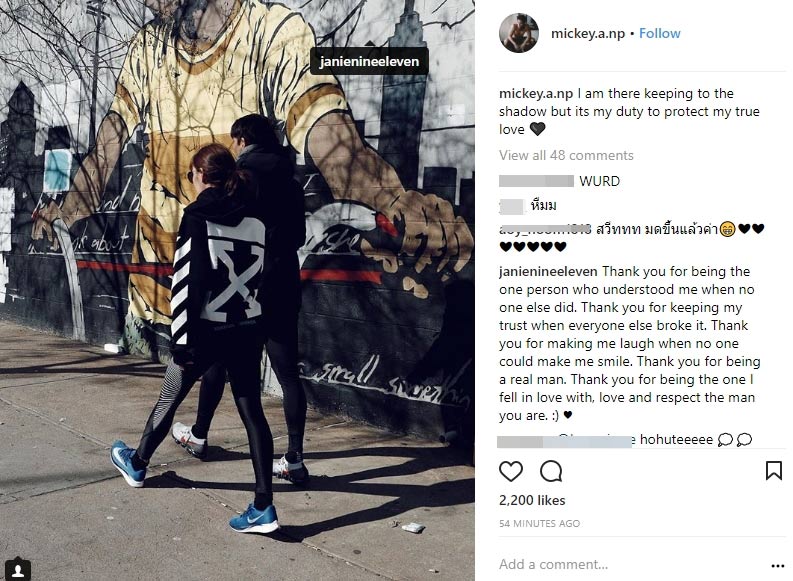Image resolution: width=793 pixels, height=581 pixels.
Task: Open janienineeleven commenter profile
Action: tap(548, 272)
